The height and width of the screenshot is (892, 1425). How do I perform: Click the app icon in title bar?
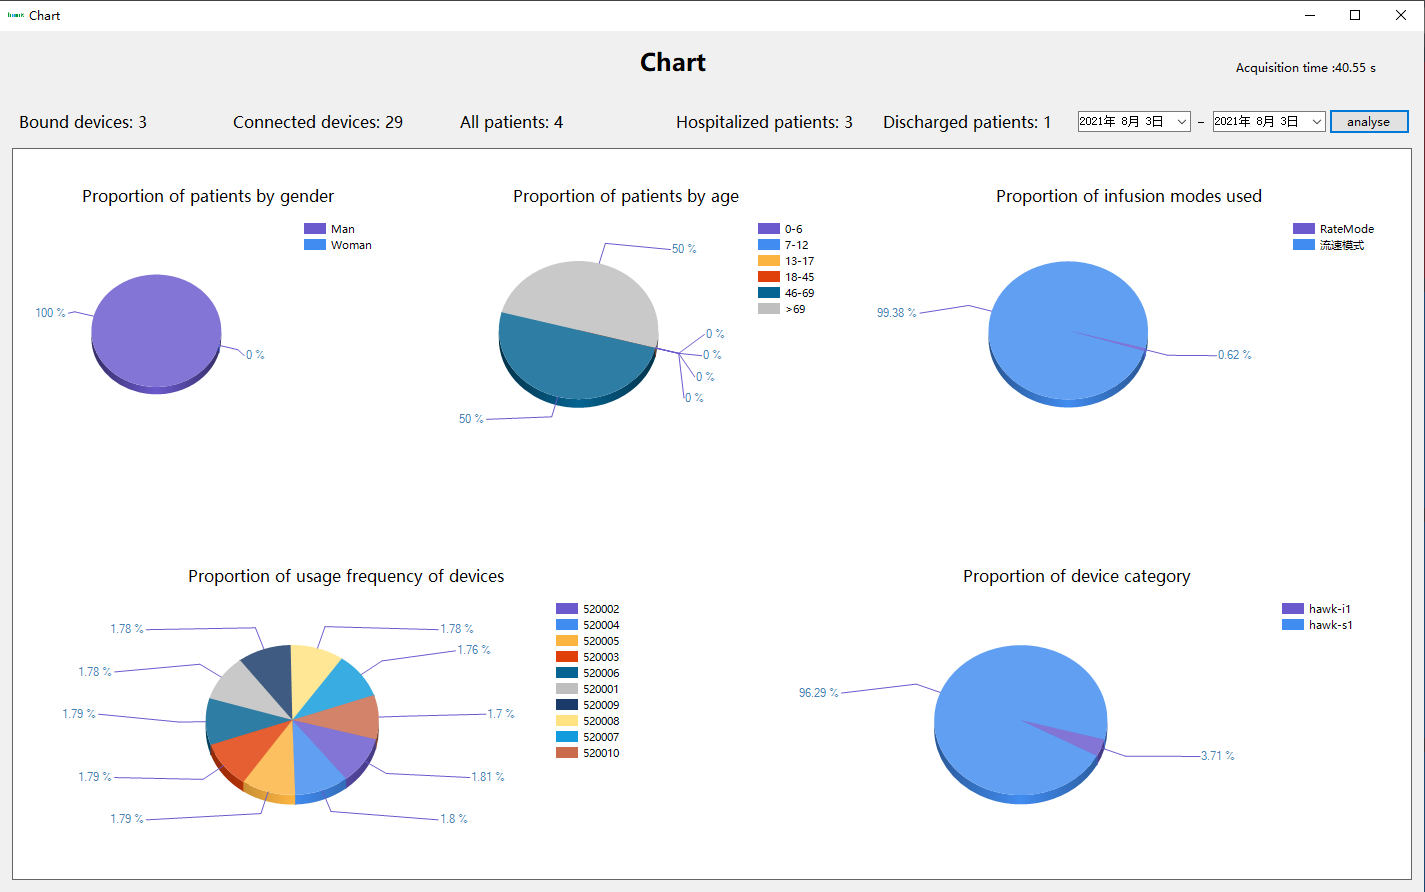coord(15,15)
